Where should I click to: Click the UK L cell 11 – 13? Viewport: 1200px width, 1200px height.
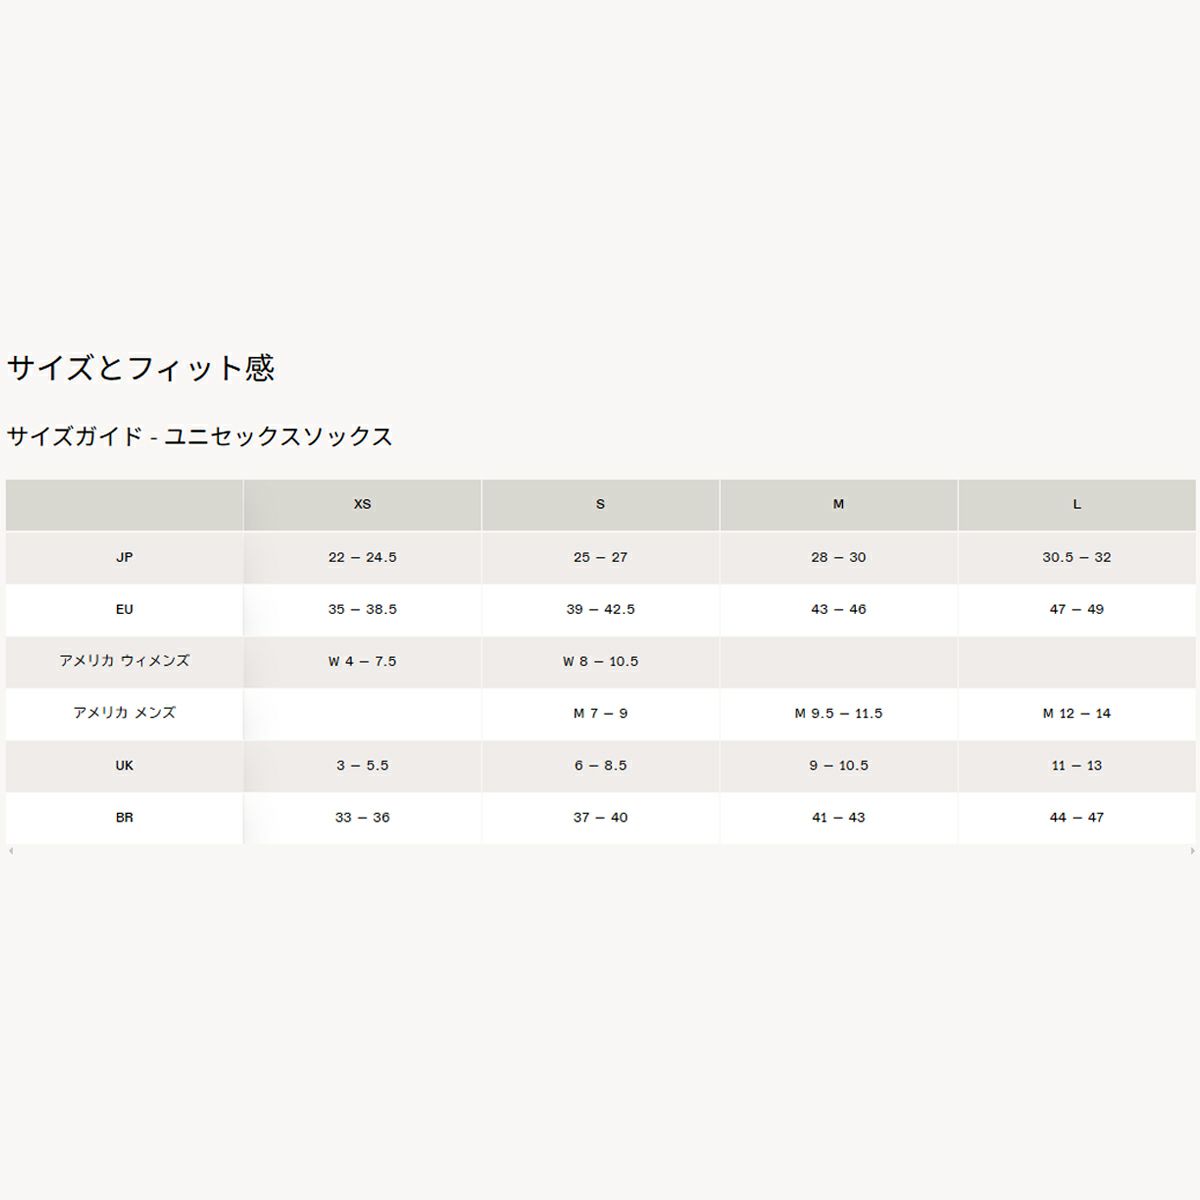(1077, 765)
